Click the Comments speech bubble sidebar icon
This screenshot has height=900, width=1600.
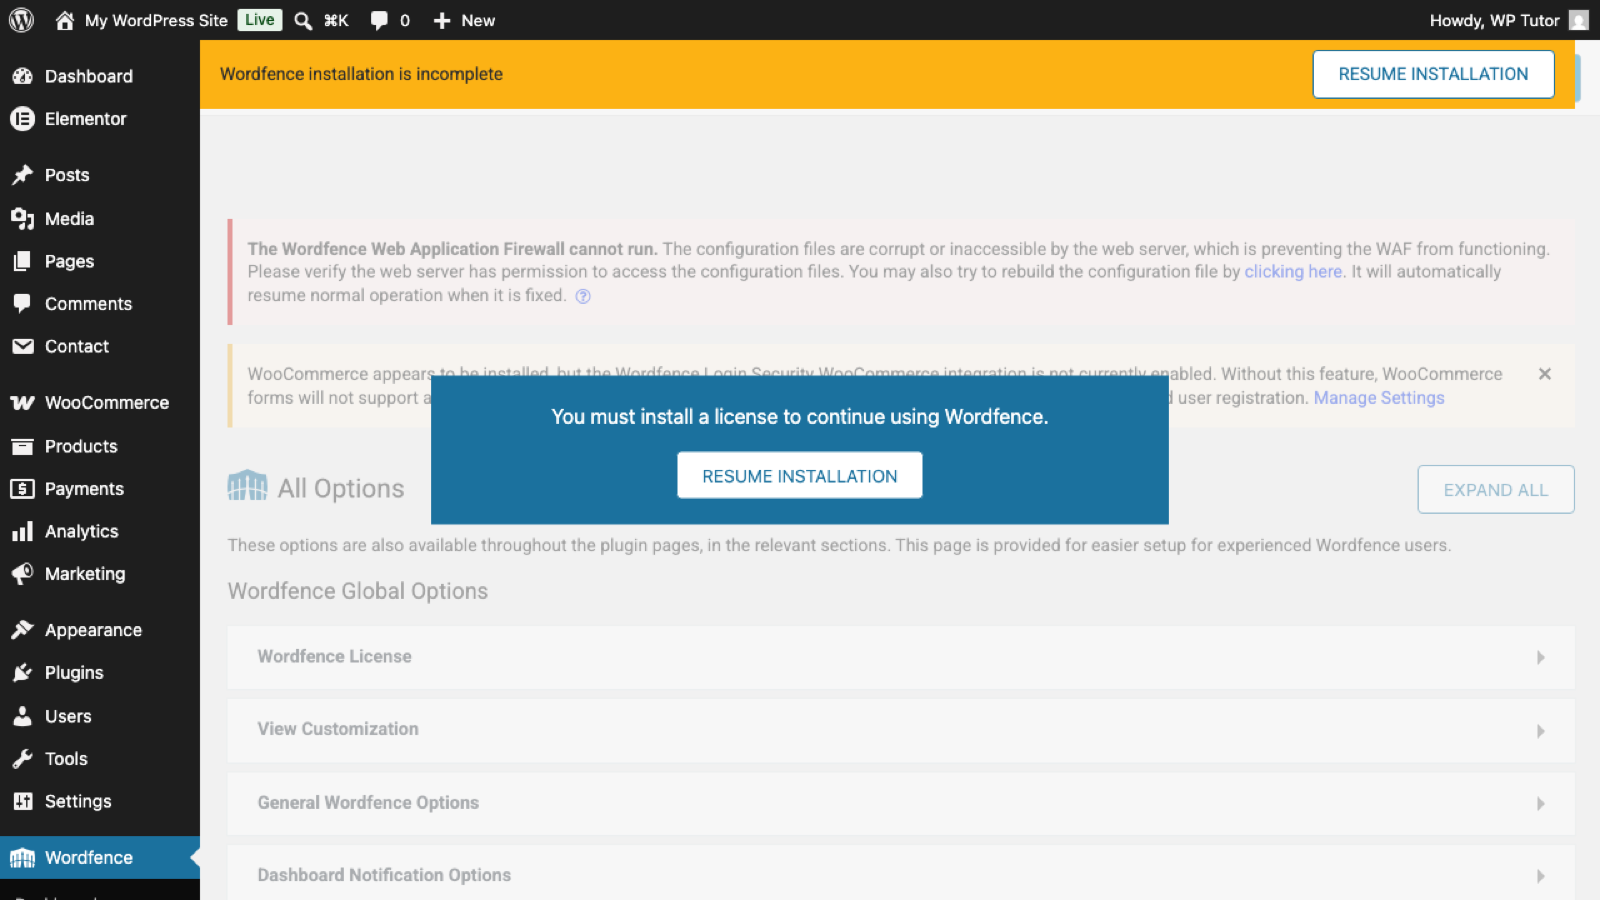[22, 303]
